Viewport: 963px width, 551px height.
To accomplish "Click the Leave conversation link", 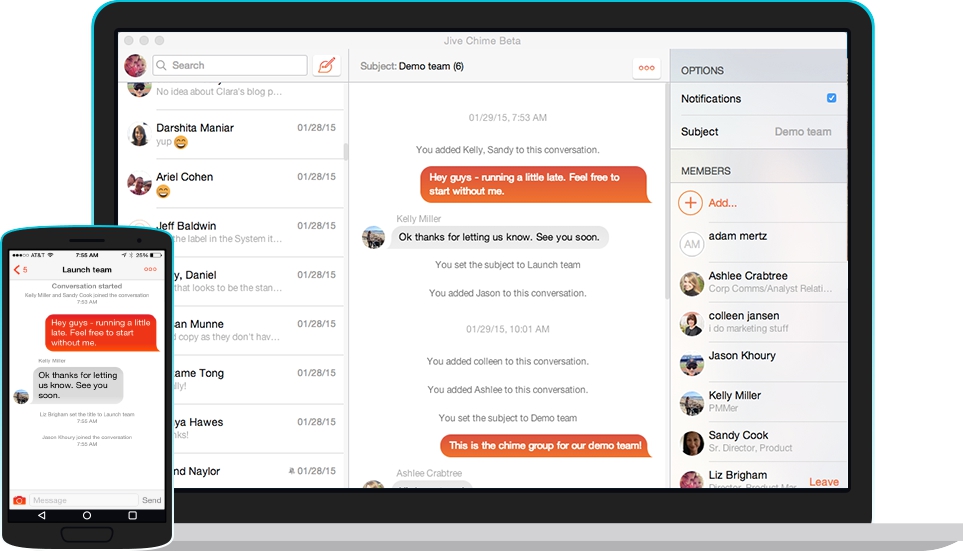I will [823, 482].
